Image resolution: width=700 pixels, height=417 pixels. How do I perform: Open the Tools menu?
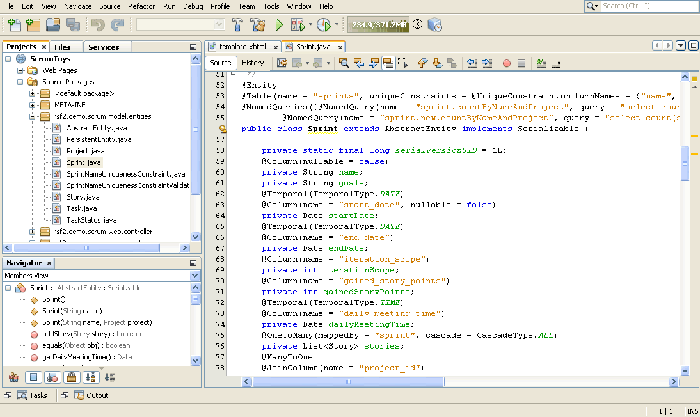[271, 6]
